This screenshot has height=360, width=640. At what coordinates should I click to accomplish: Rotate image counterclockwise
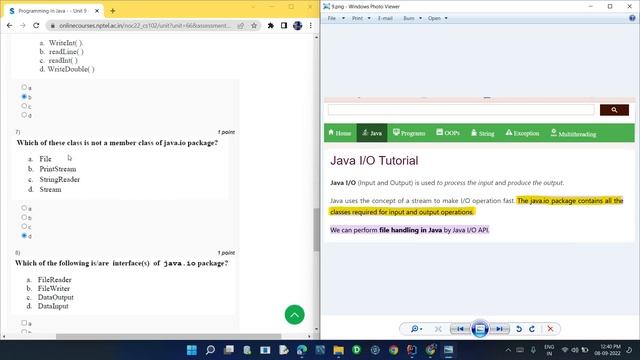[519, 329]
